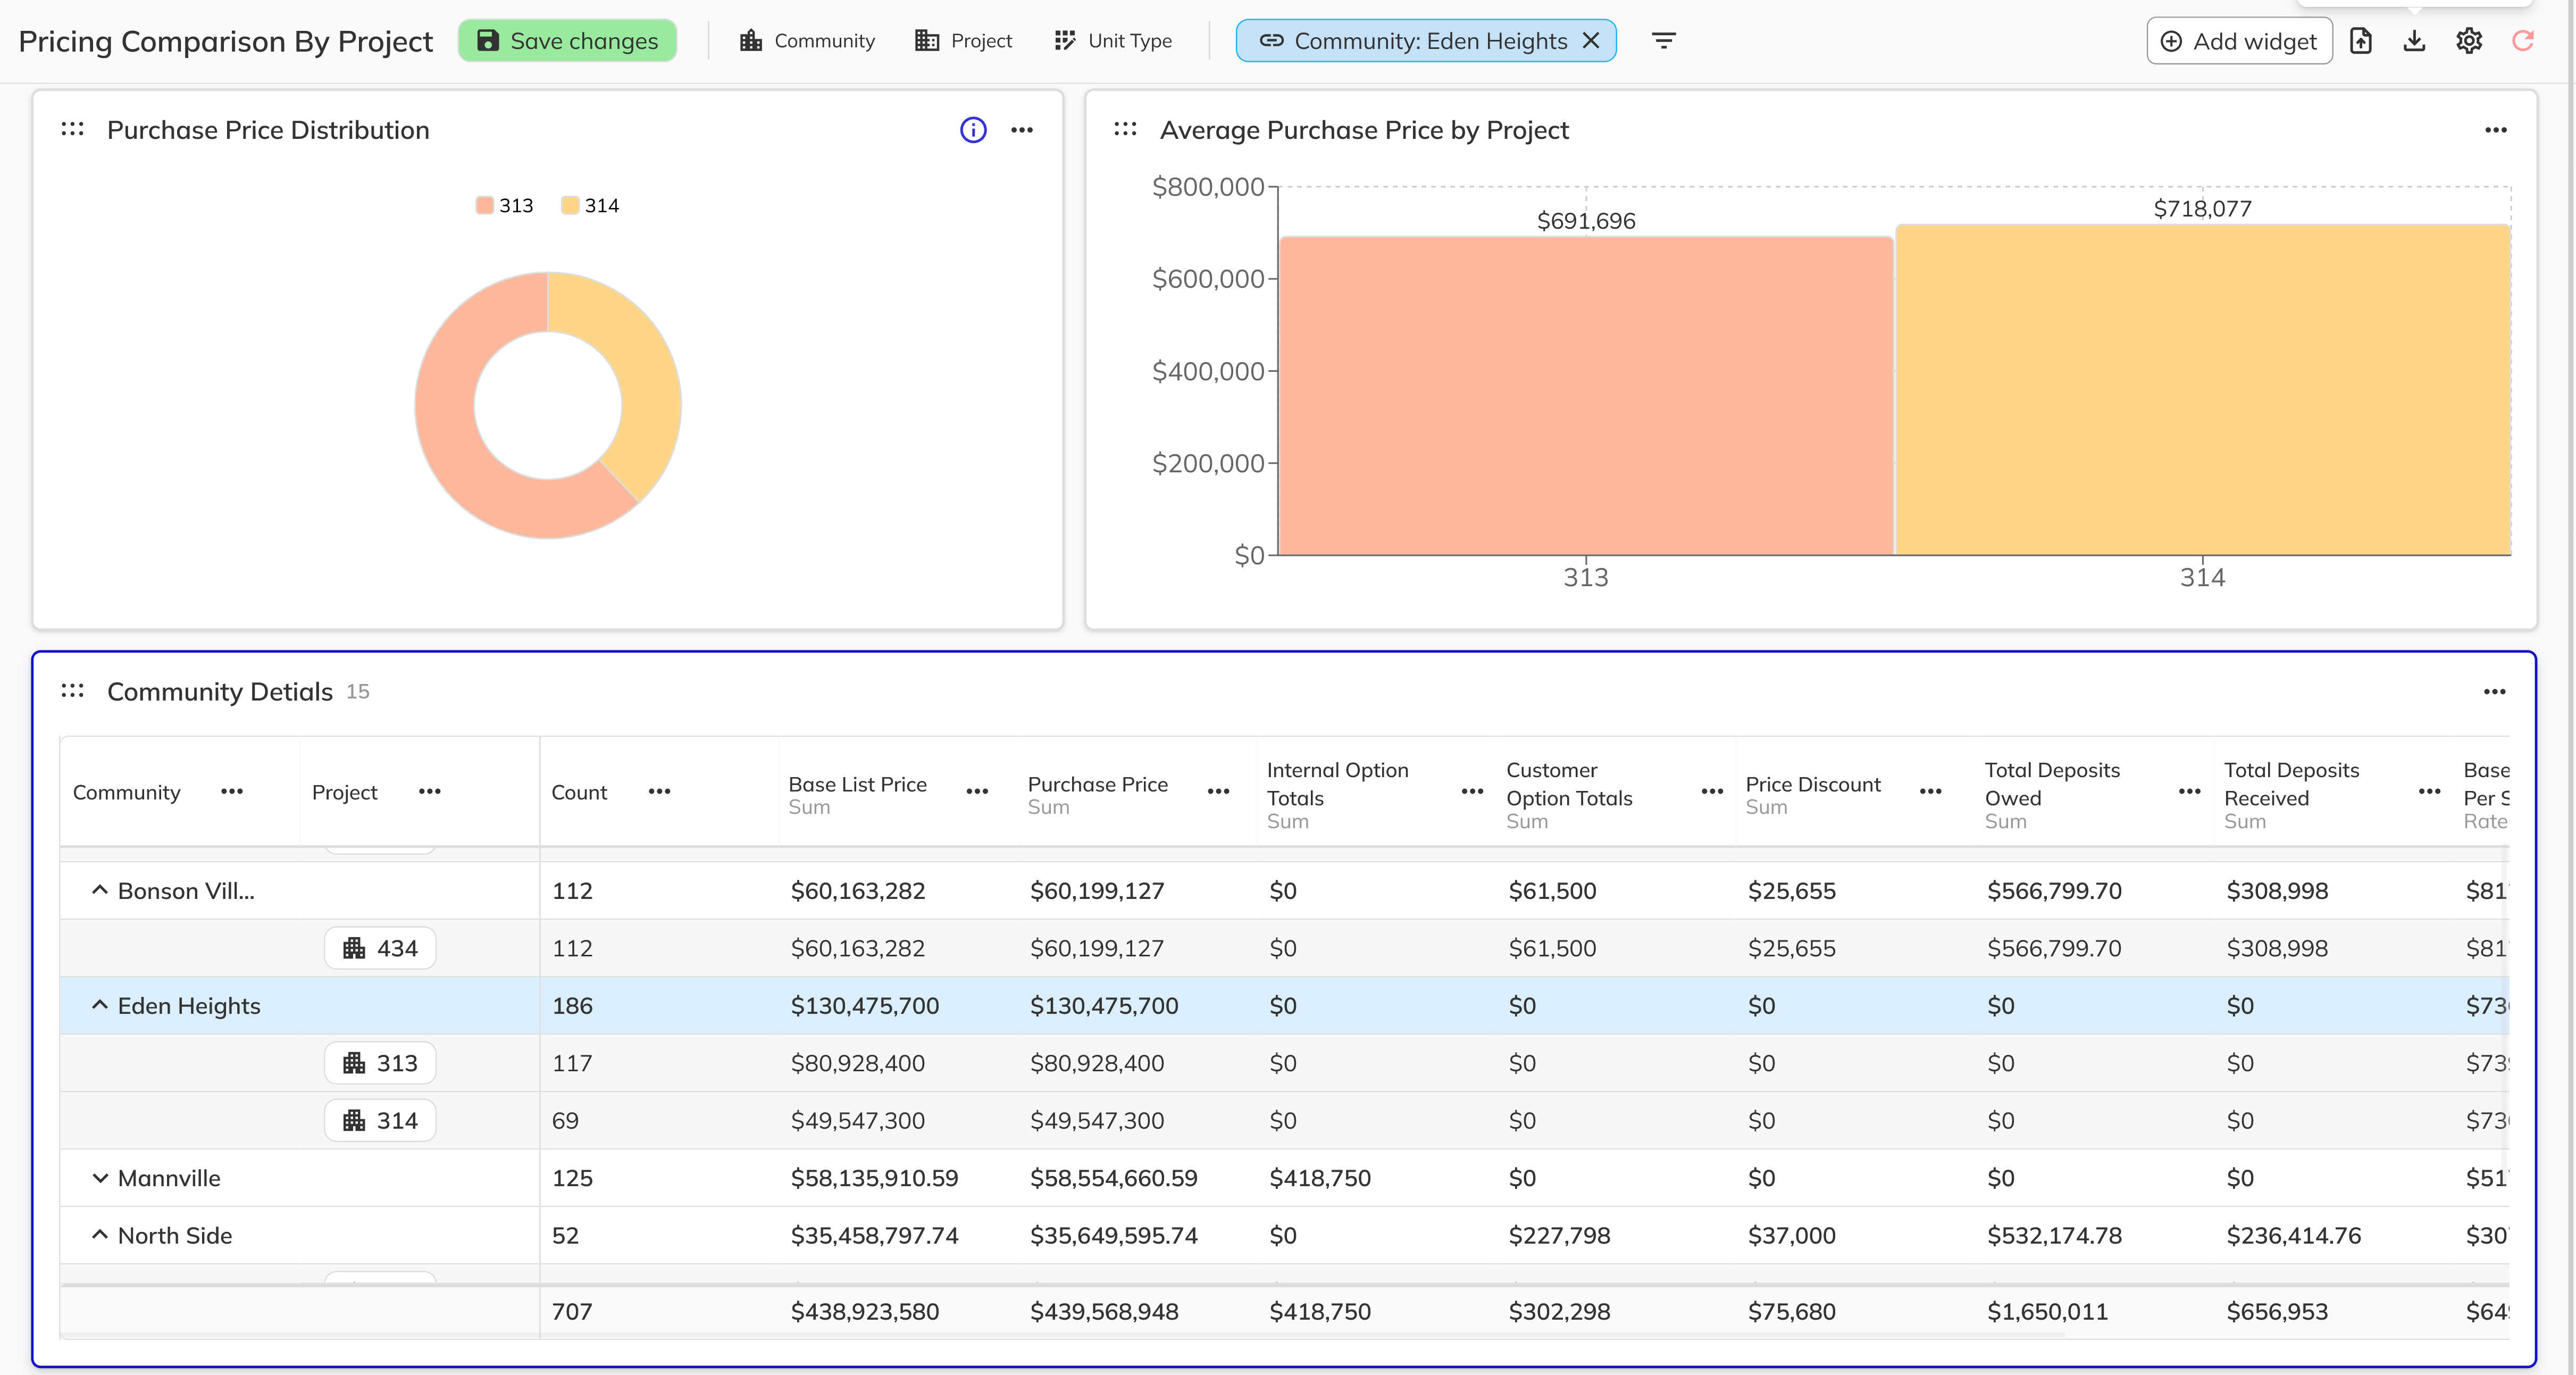Toggle legend swatch for 313
This screenshot has width=2576, height=1375.
coord(485,205)
